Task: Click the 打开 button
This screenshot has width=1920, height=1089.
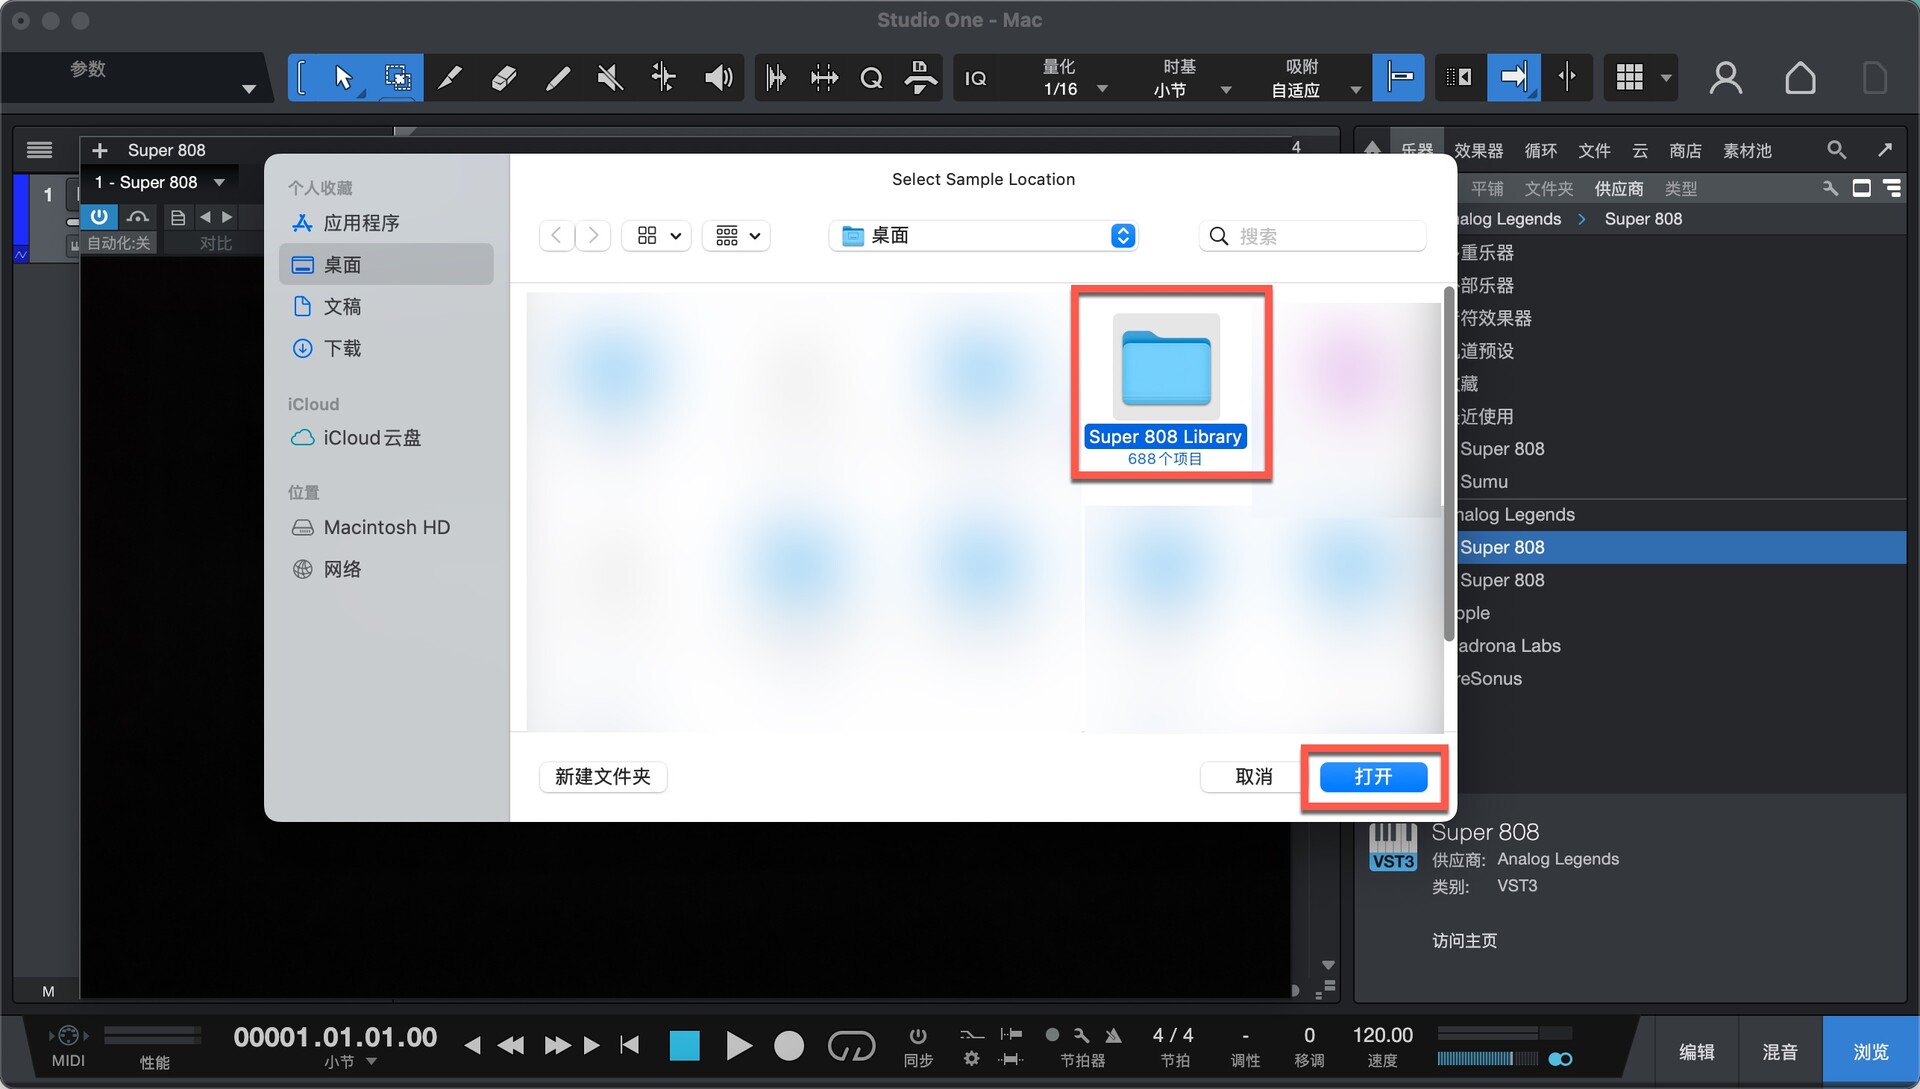Action: 1373,777
